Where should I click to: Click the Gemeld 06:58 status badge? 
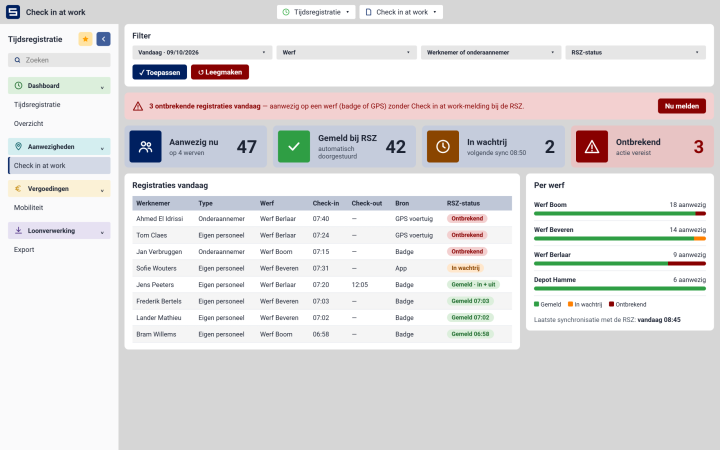point(470,334)
